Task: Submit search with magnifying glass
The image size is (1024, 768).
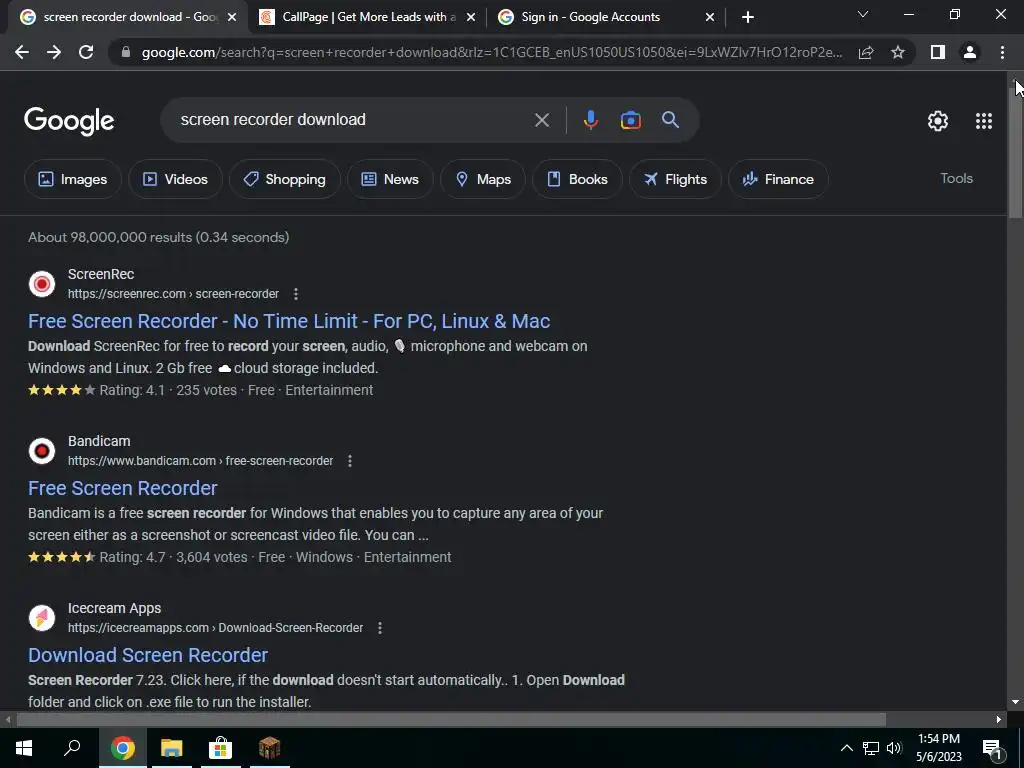Action: 671,120
